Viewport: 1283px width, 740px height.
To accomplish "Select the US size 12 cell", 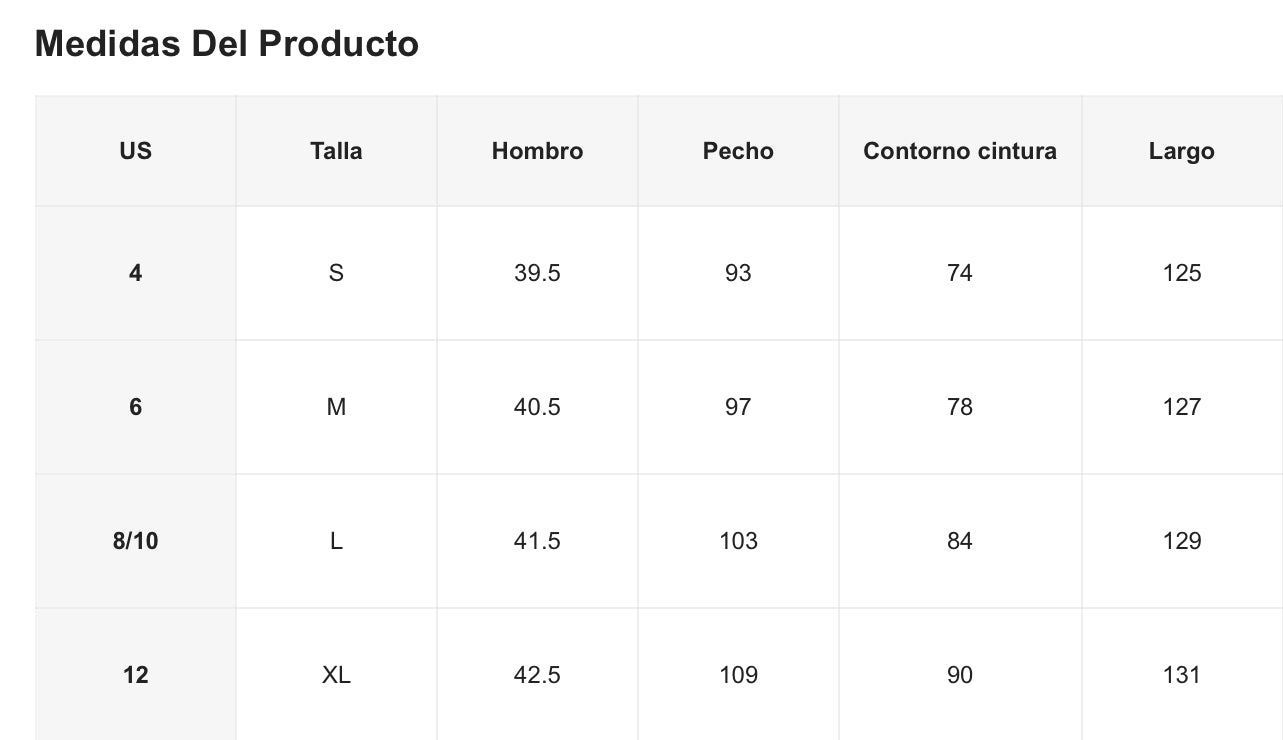I will click(x=135, y=675).
